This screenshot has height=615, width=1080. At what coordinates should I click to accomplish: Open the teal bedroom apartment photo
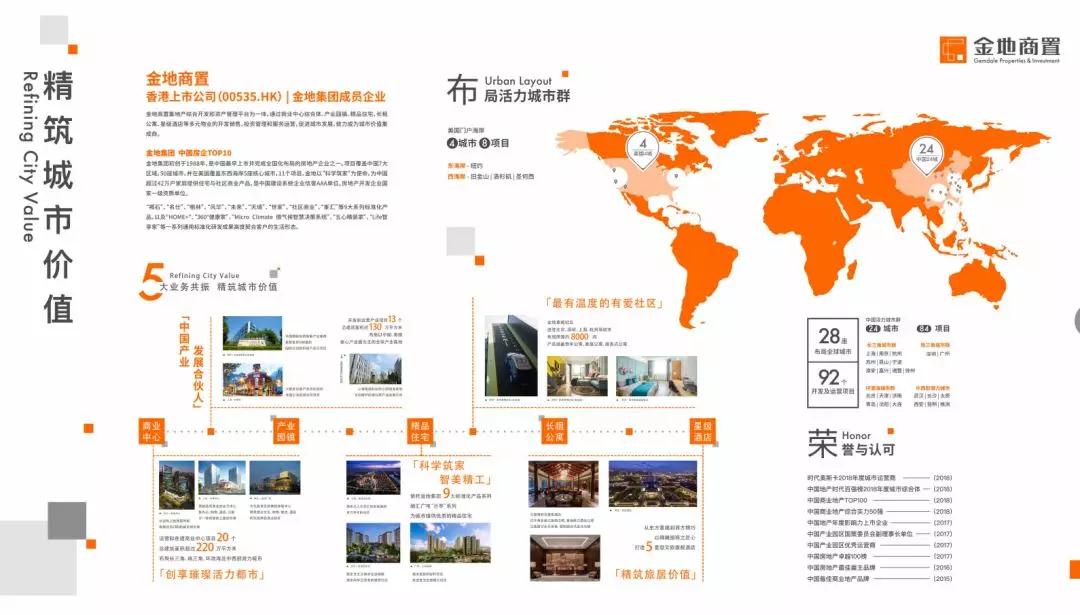tap(656, 376)
